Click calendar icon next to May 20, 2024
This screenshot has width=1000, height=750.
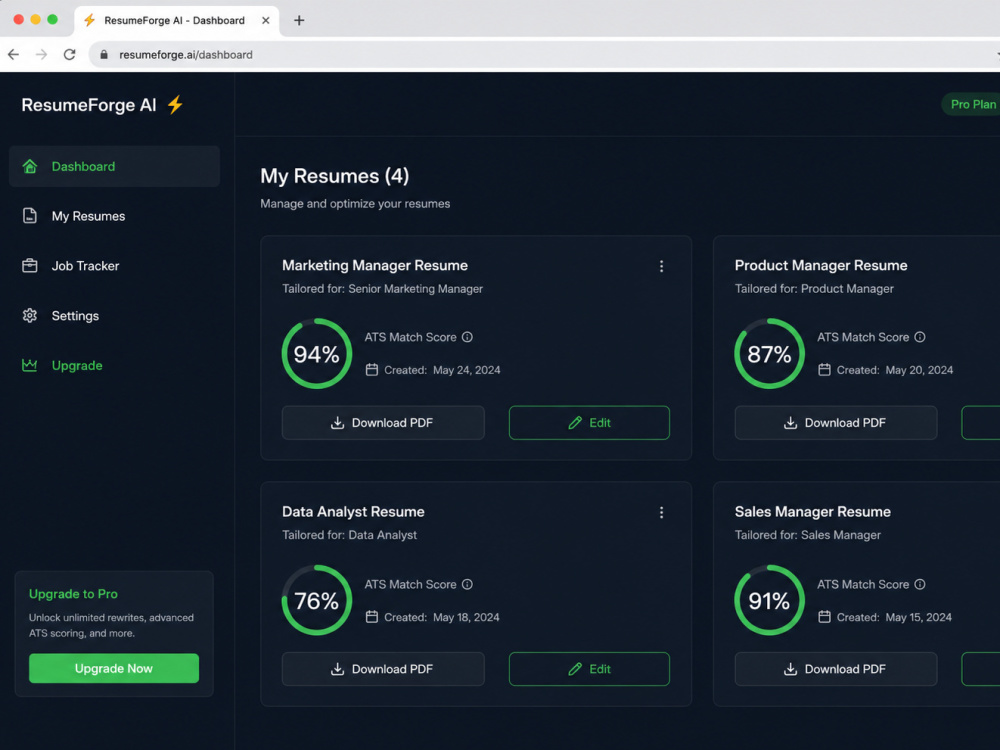[x=825, y=370]
